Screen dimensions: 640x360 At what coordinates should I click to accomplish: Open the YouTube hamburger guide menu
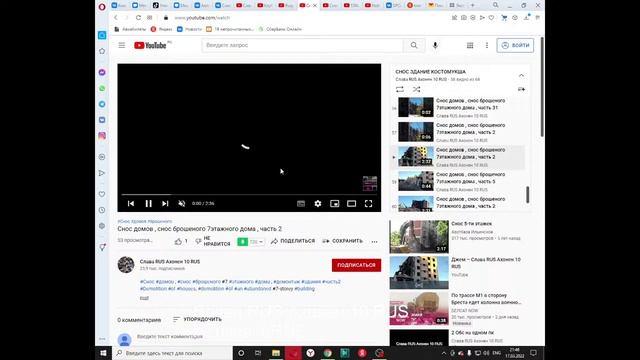click(x=122, y=45)
